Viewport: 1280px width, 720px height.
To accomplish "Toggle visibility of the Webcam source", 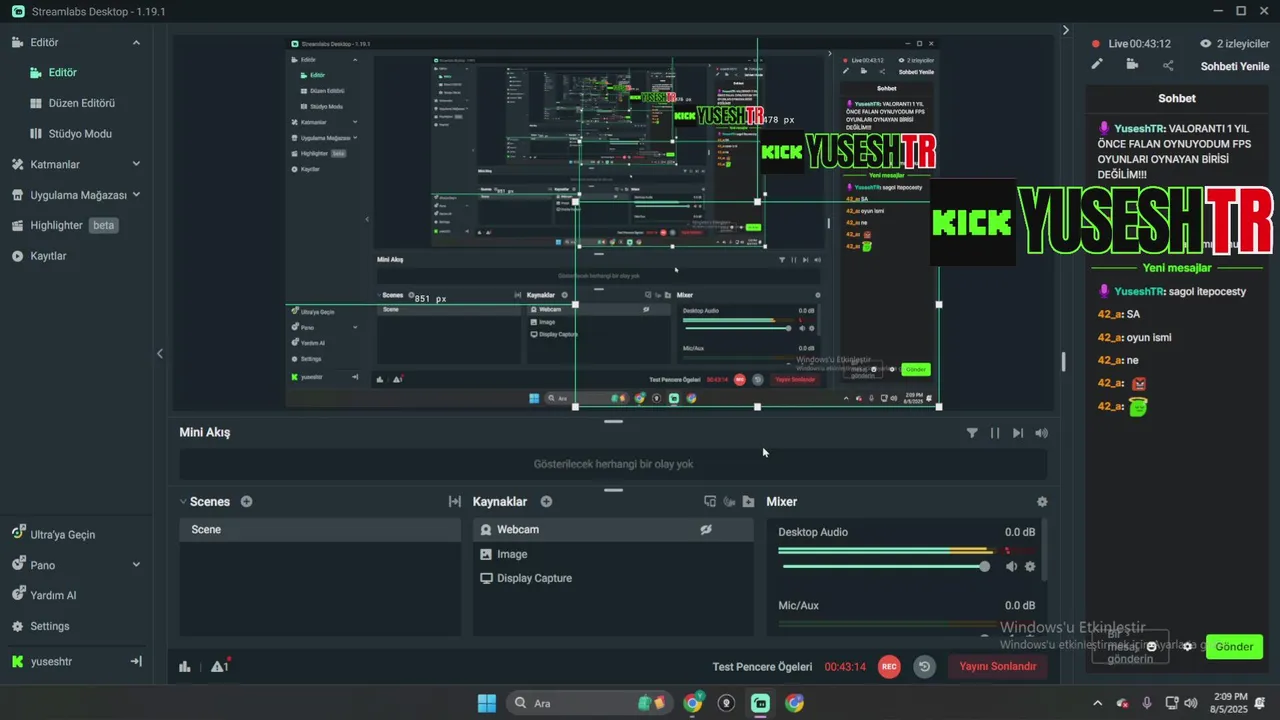I will pyautogui.click(x=706, y=530).
